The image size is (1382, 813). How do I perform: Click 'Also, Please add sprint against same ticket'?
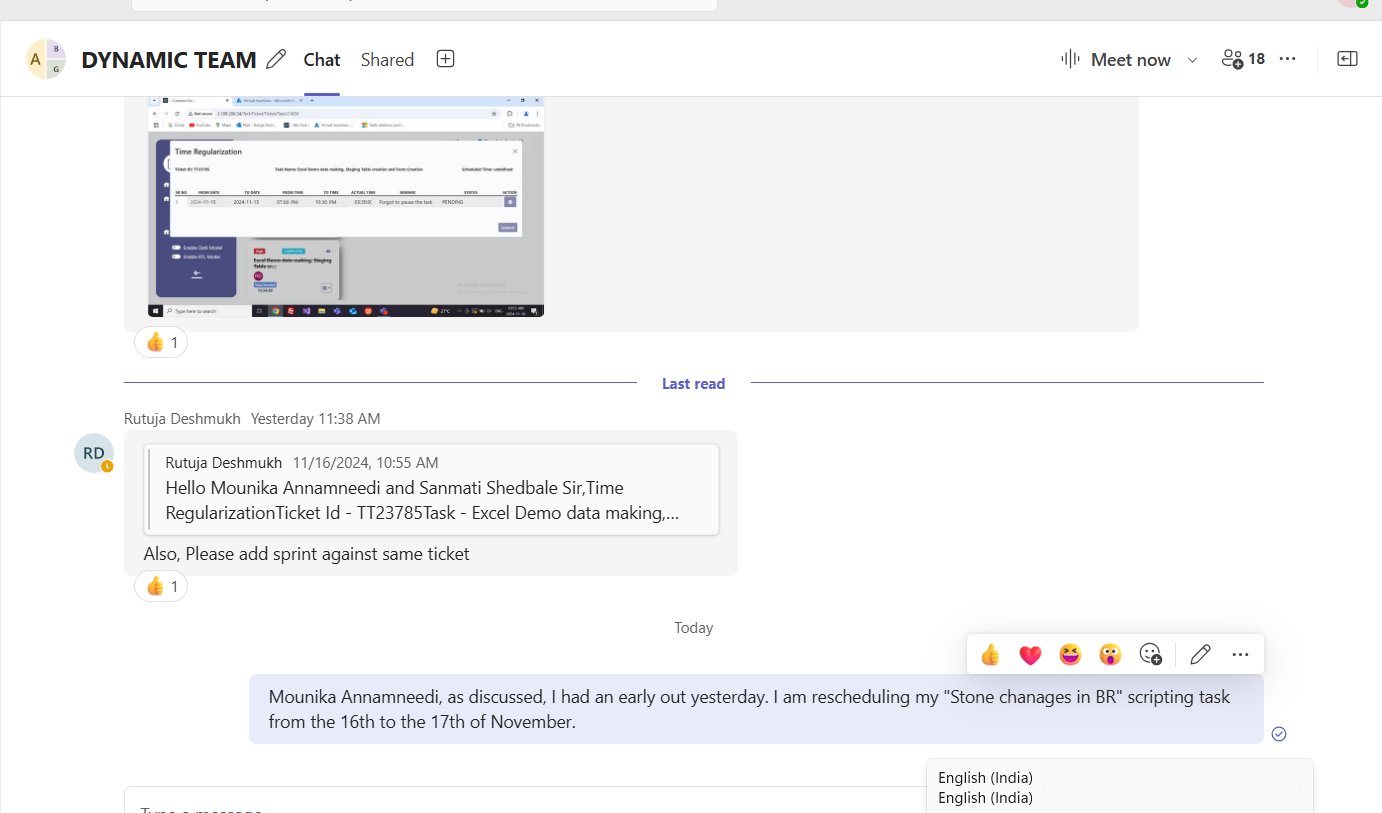pyautogui.click(x=307, y=553)
